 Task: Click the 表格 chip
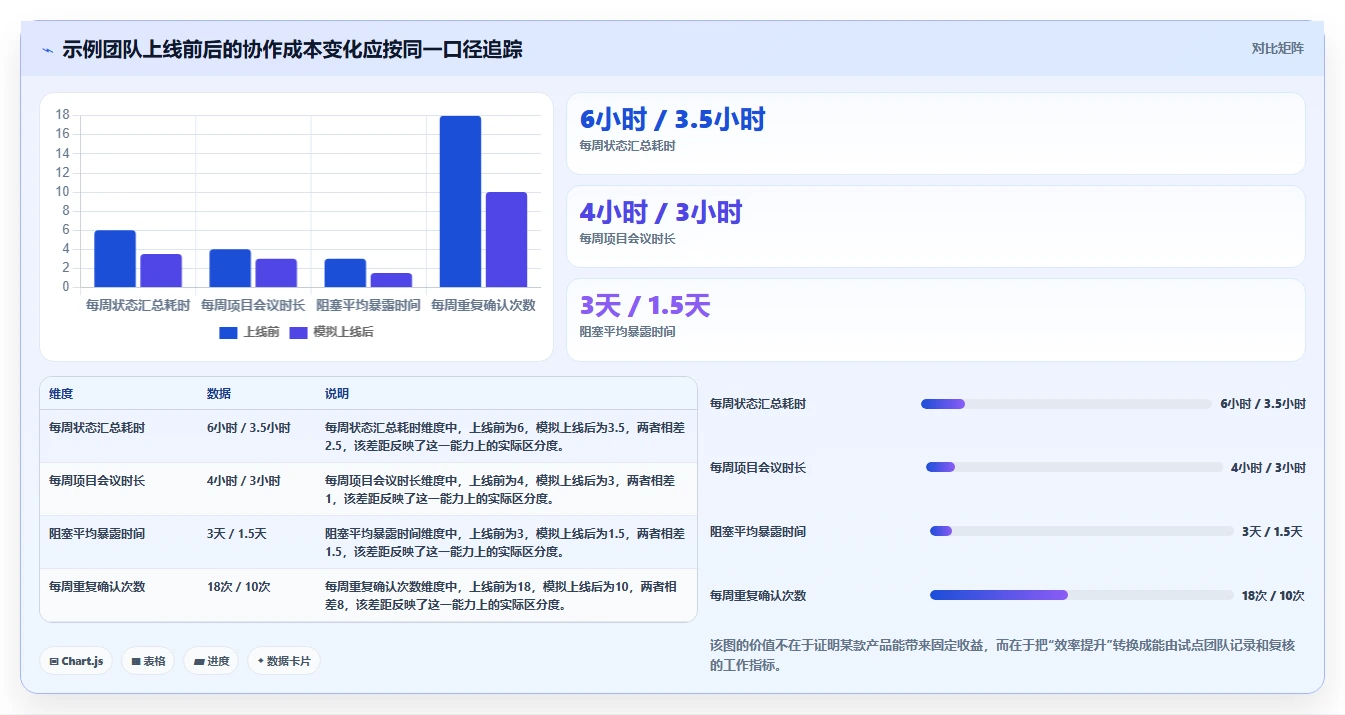pos(148,661)
